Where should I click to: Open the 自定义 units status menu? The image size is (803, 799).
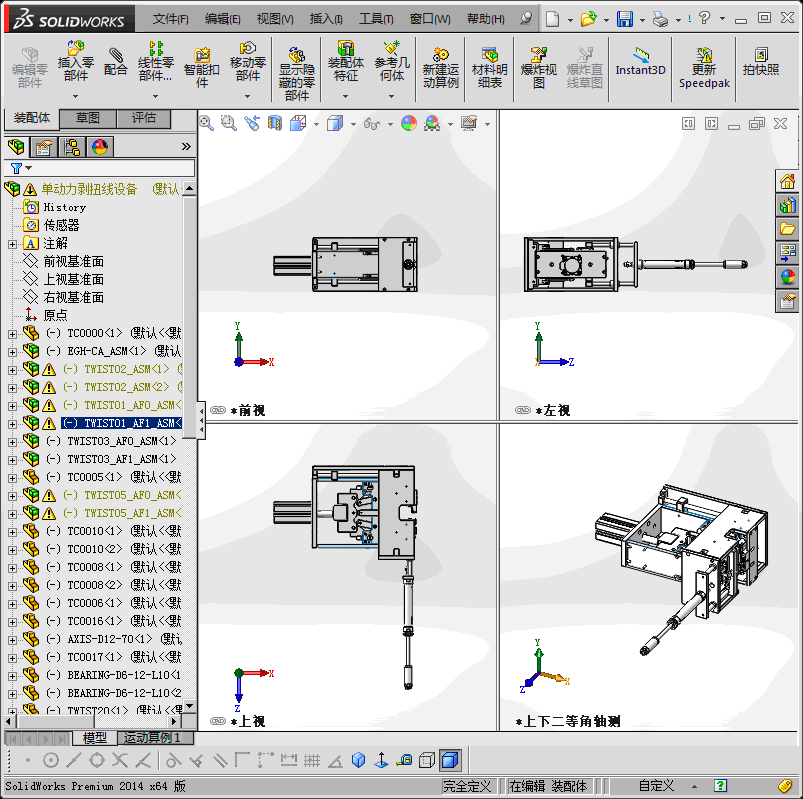click(656, 786)
